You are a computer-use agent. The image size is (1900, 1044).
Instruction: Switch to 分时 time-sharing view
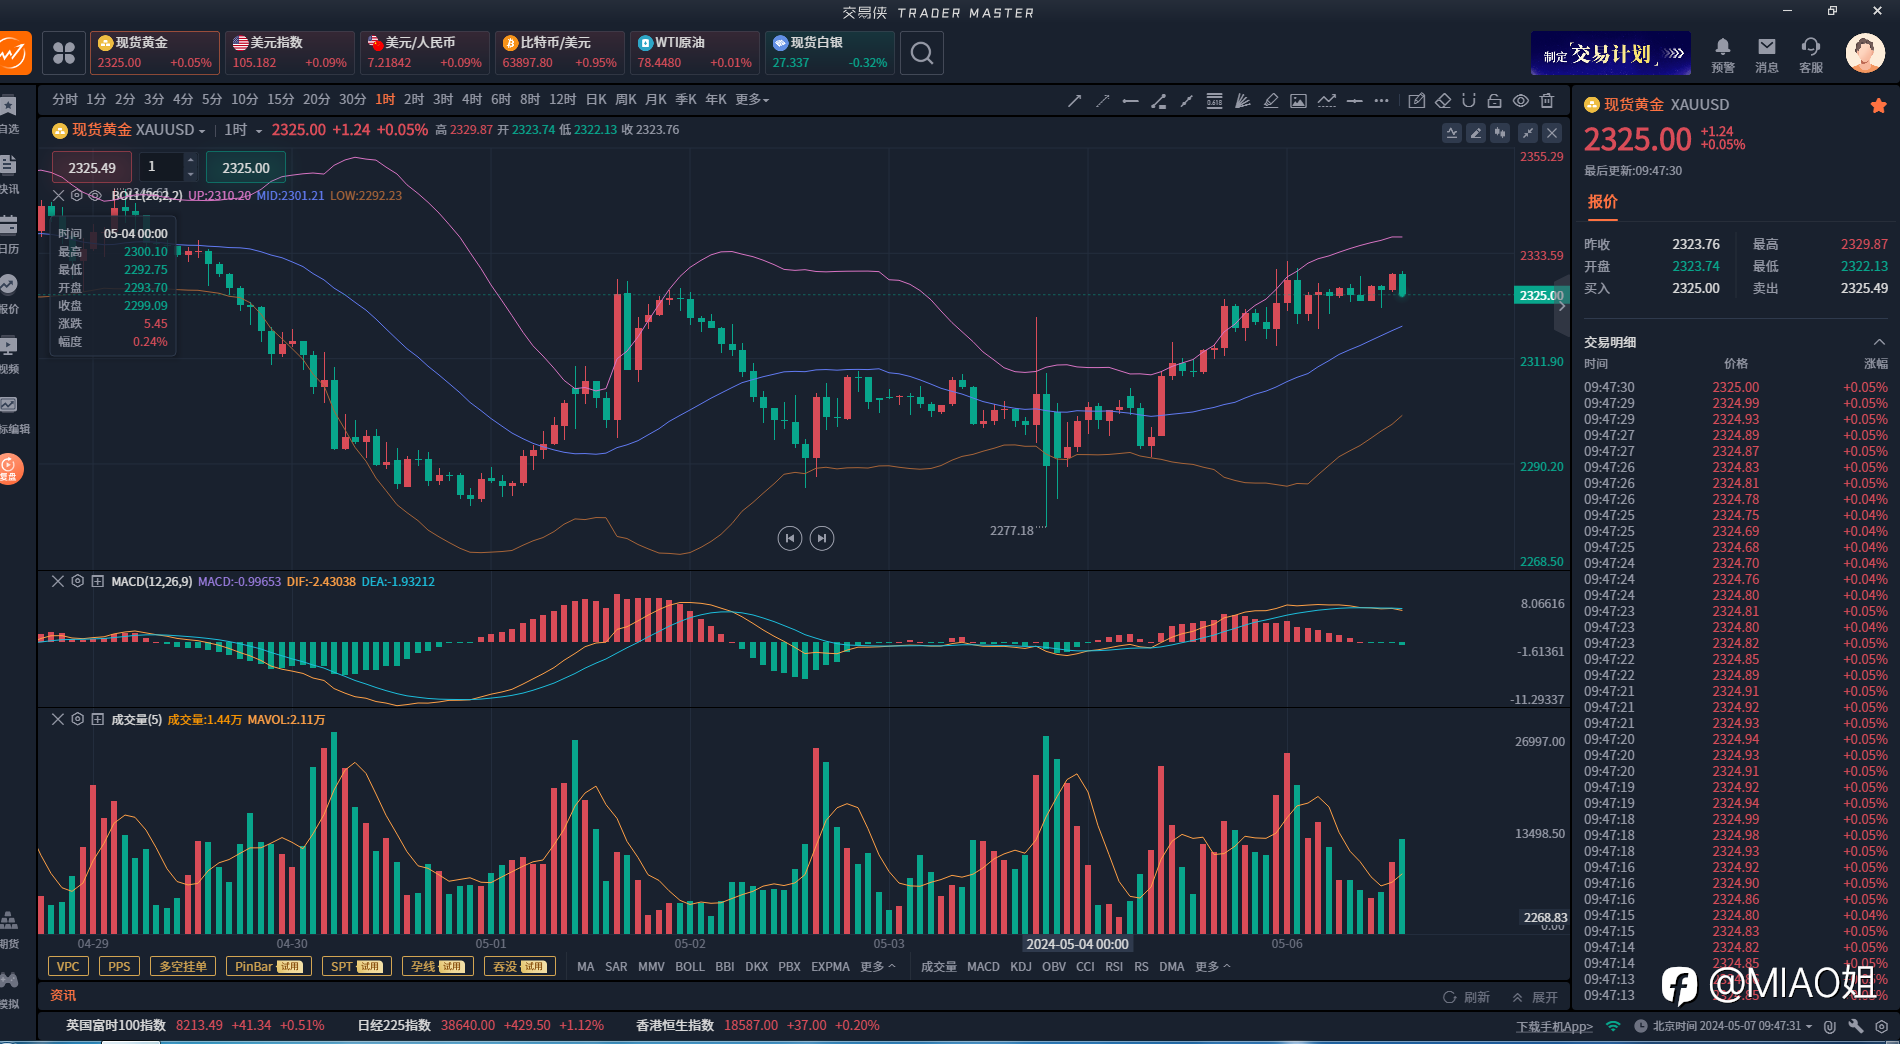pyautogui.click(x=65, y=100)
